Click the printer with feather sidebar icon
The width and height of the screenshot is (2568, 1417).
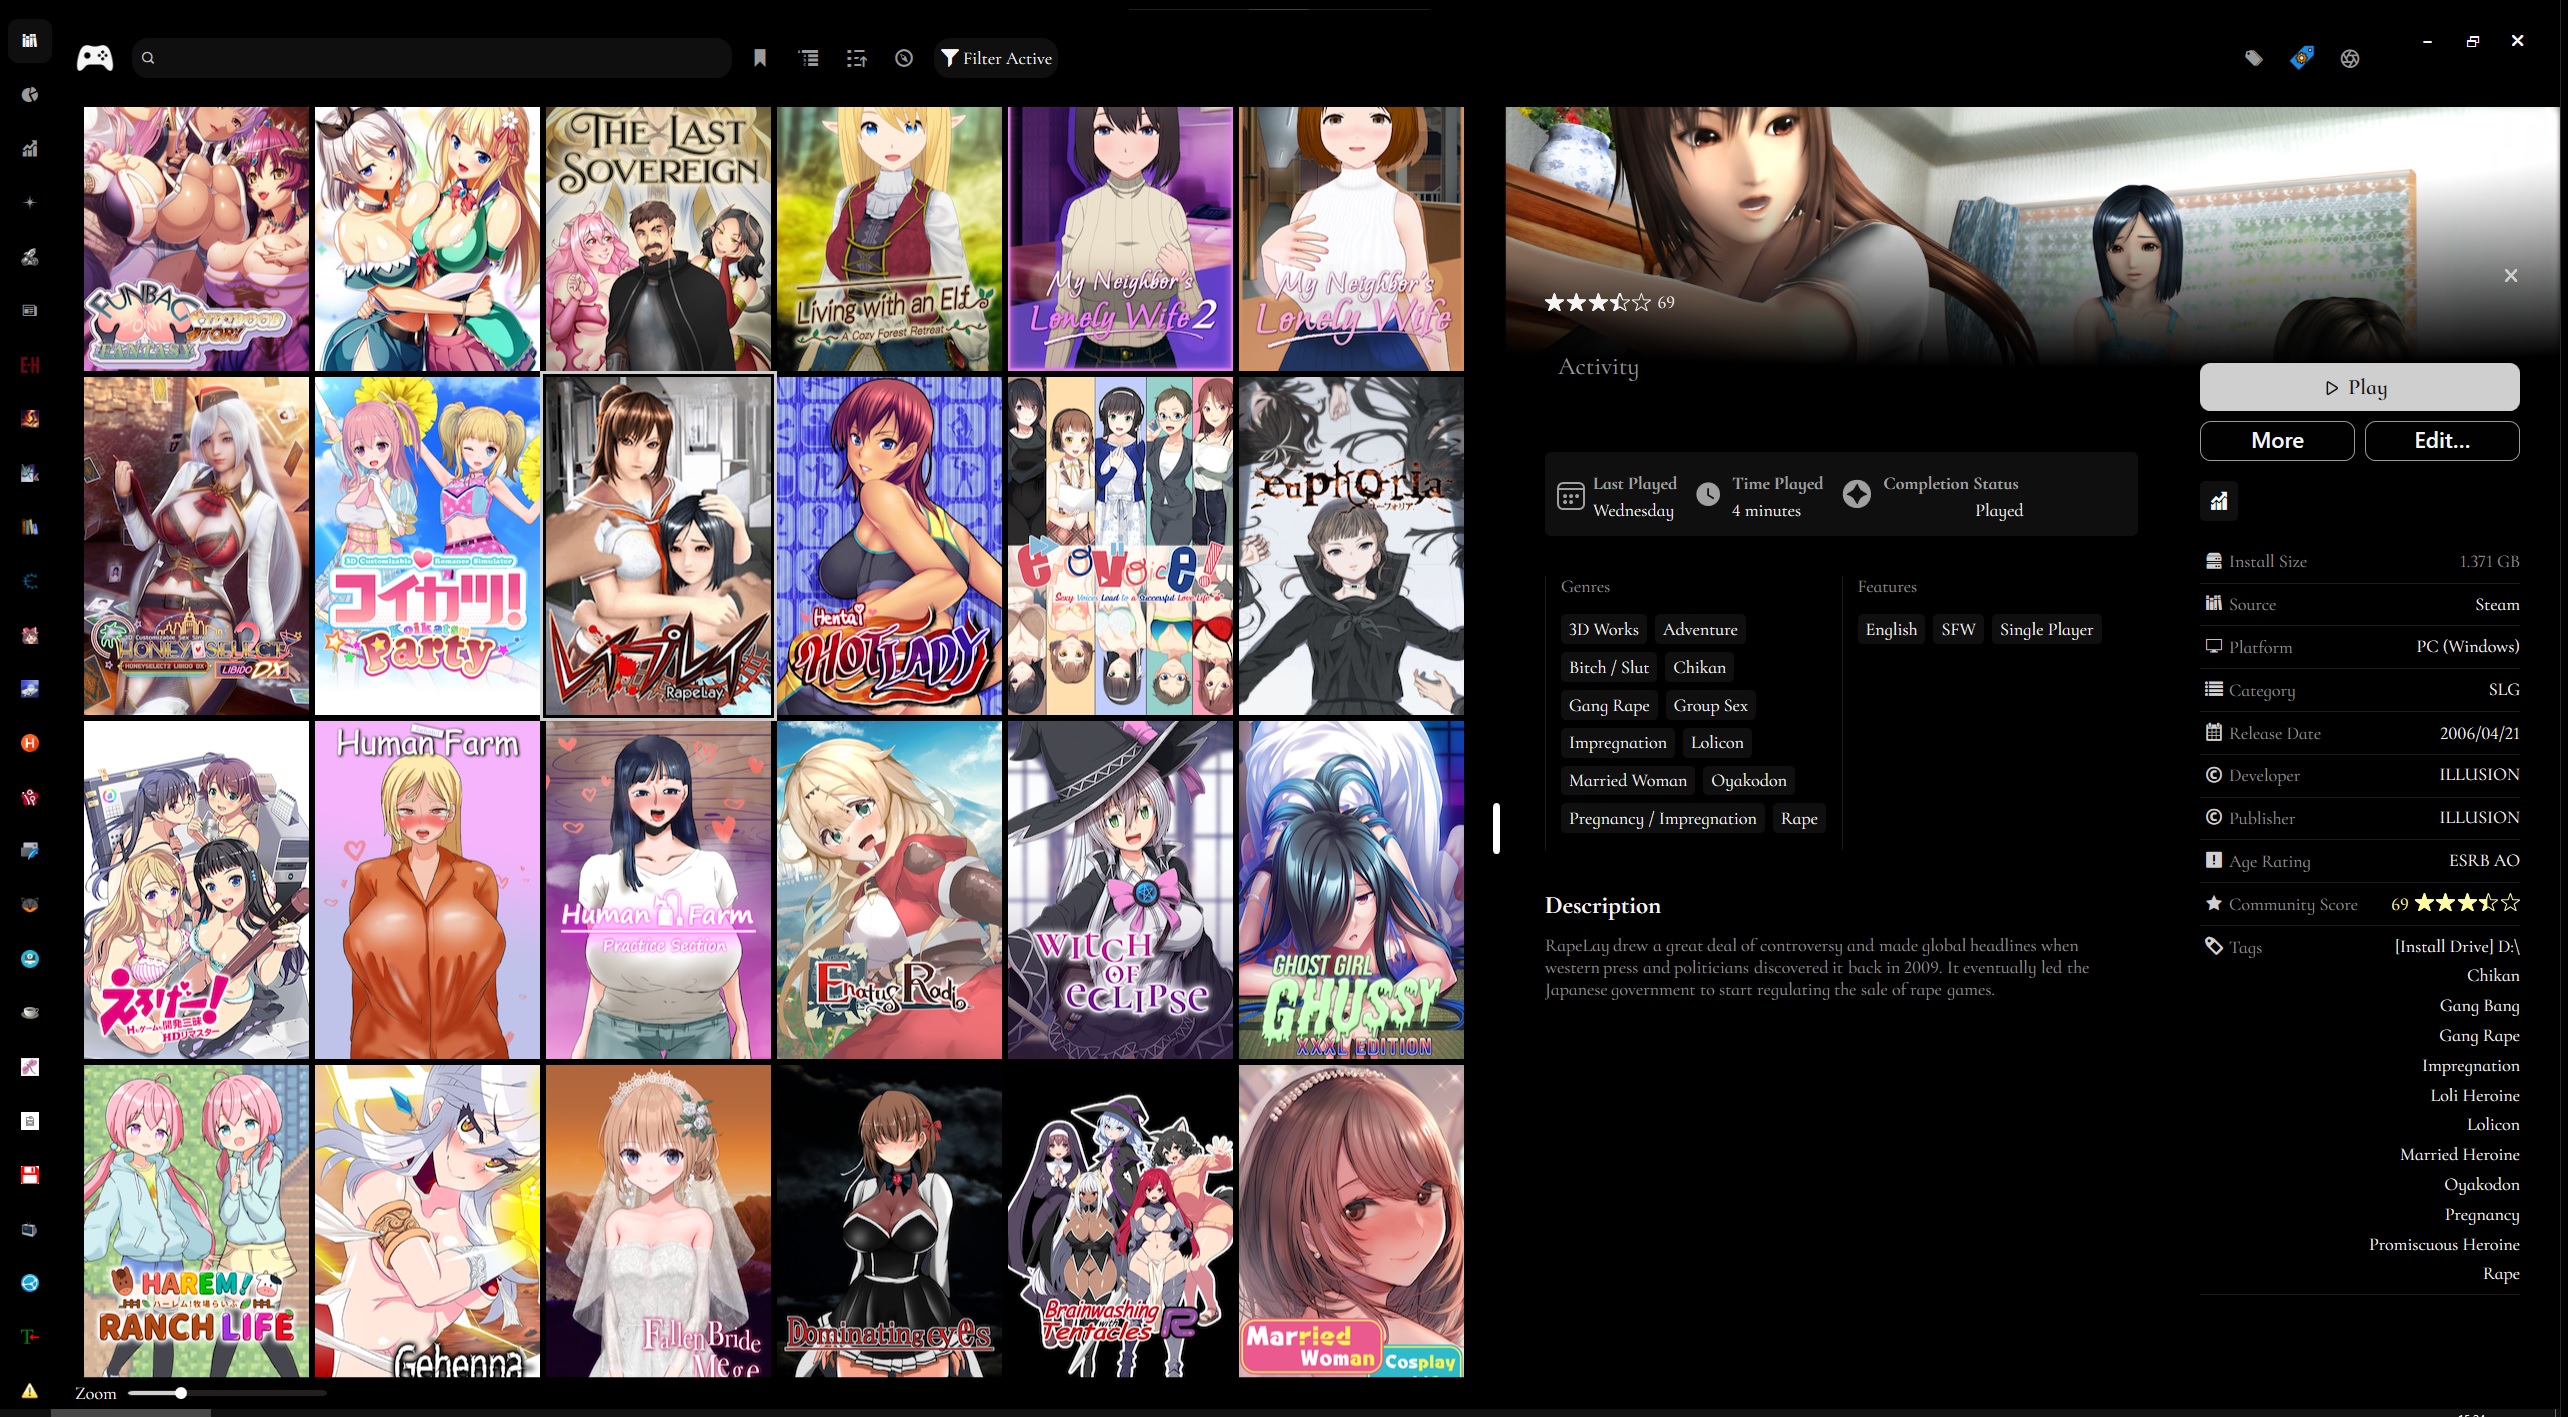(30, 851)
